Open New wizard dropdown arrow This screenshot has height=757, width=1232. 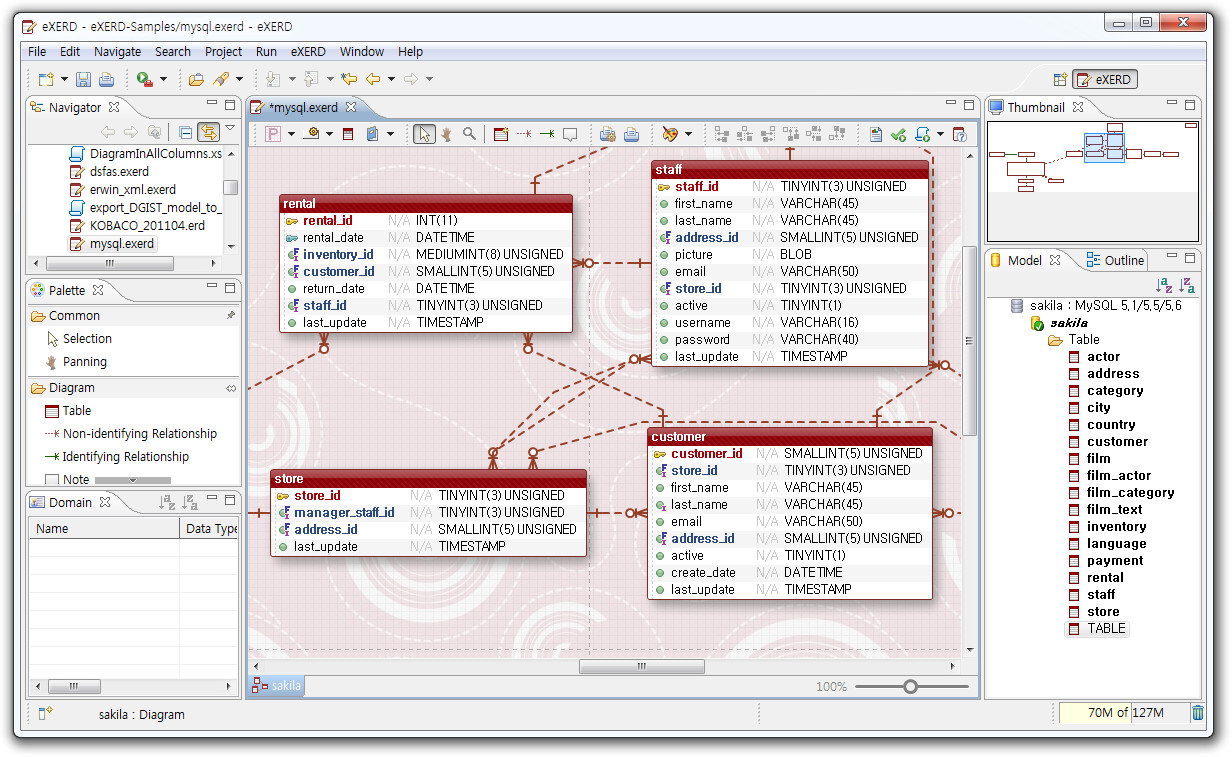point(64,79)
